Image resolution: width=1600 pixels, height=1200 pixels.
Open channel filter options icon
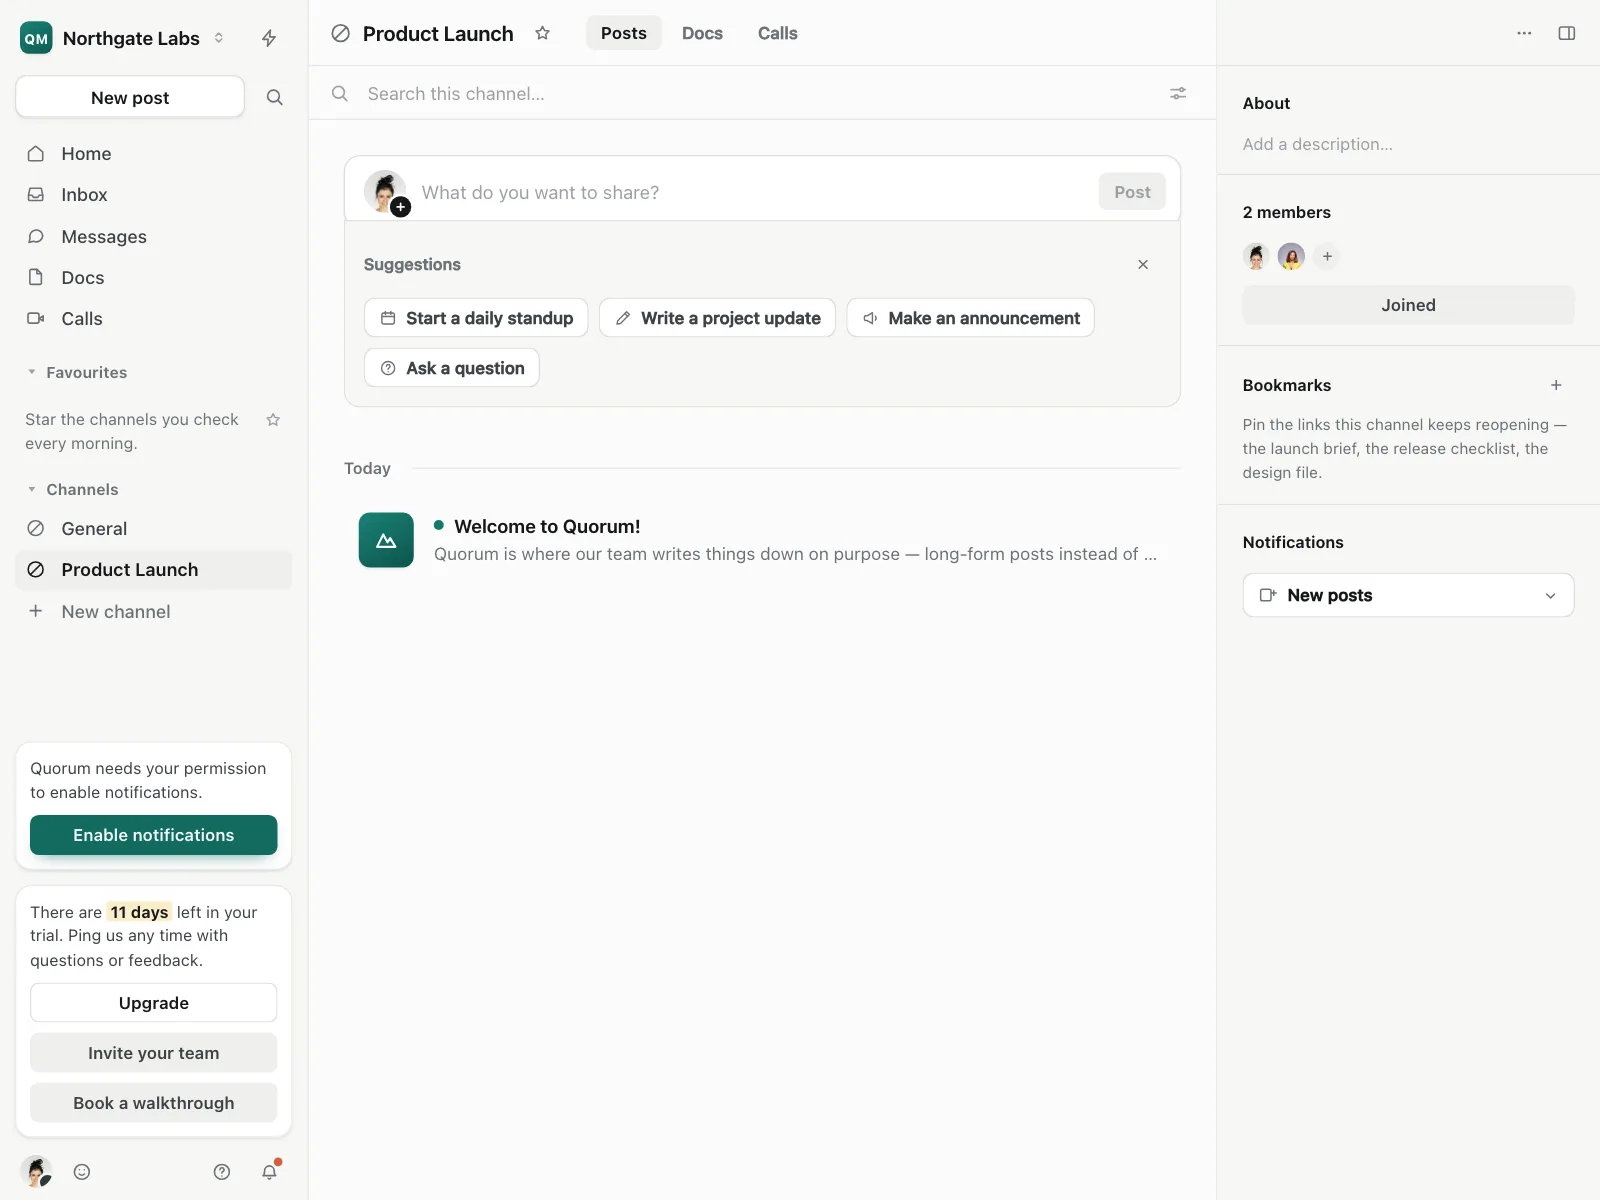[1178, 93]
